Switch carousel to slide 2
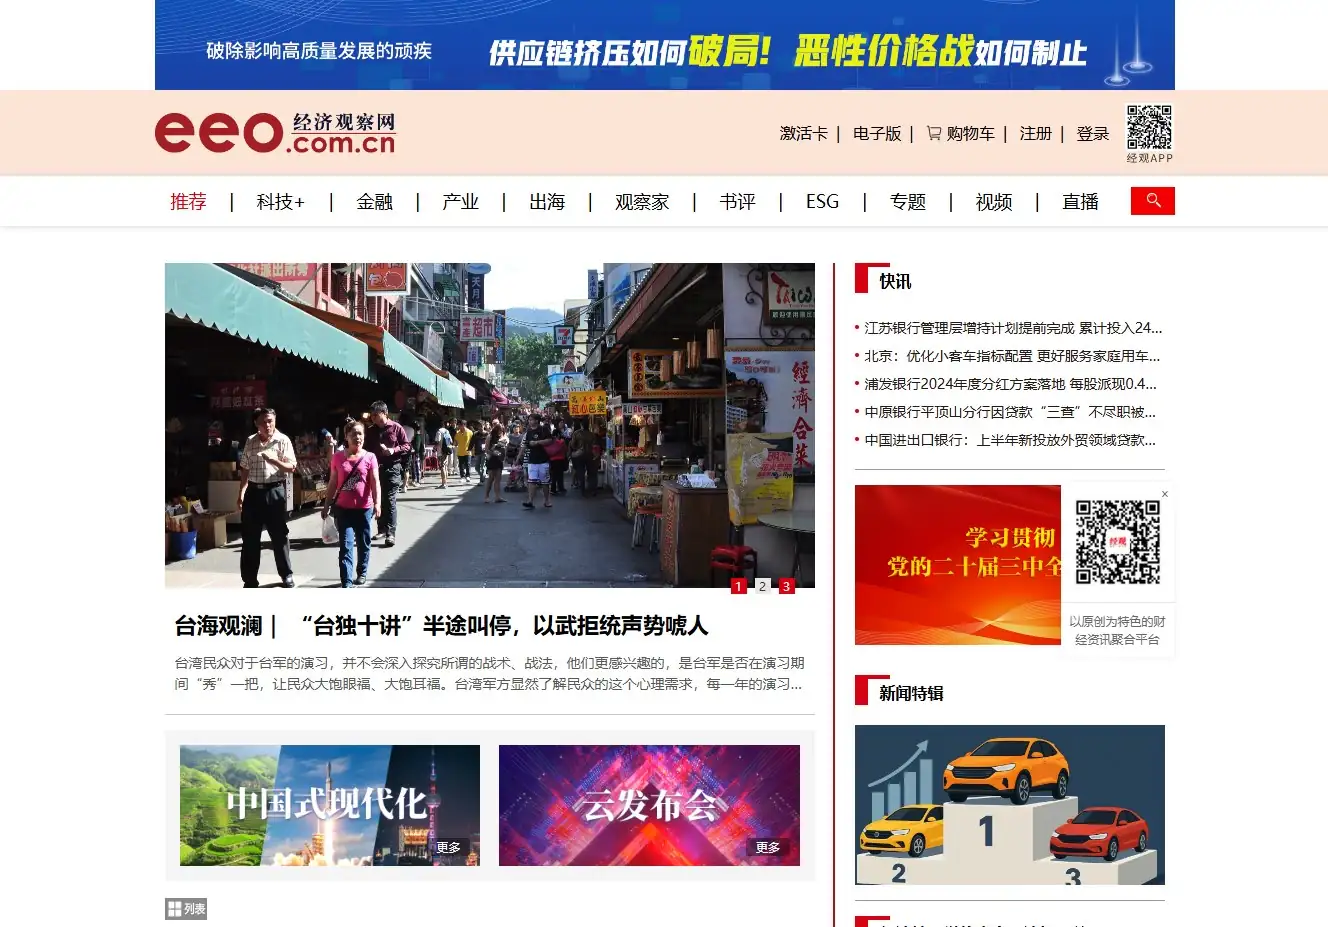The image size is (1328, 927). pos(763,586)
